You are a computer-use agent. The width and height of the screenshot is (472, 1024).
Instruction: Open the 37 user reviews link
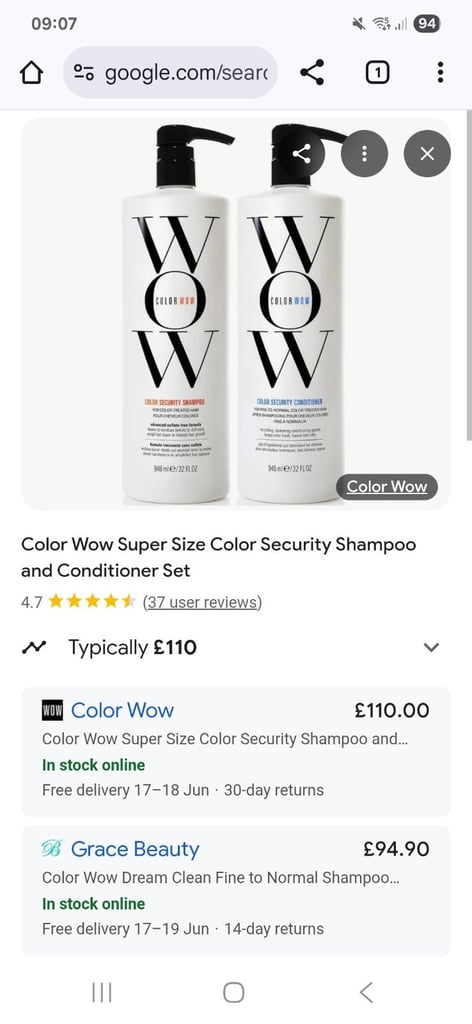click(202, 602)
